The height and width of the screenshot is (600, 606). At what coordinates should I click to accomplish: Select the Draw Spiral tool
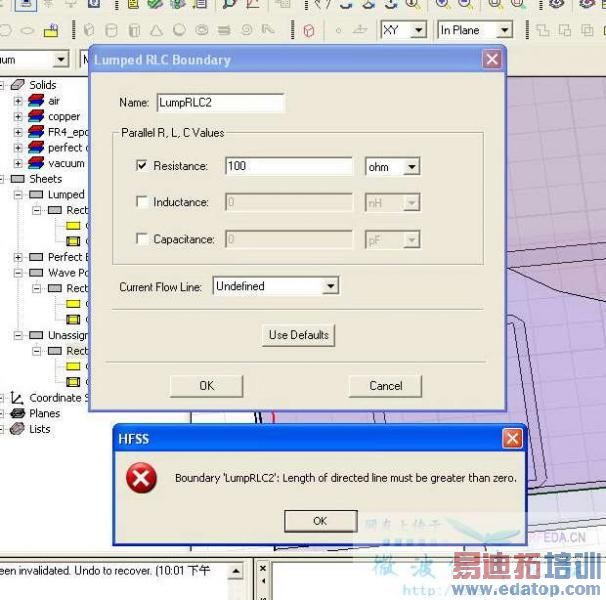246,30
